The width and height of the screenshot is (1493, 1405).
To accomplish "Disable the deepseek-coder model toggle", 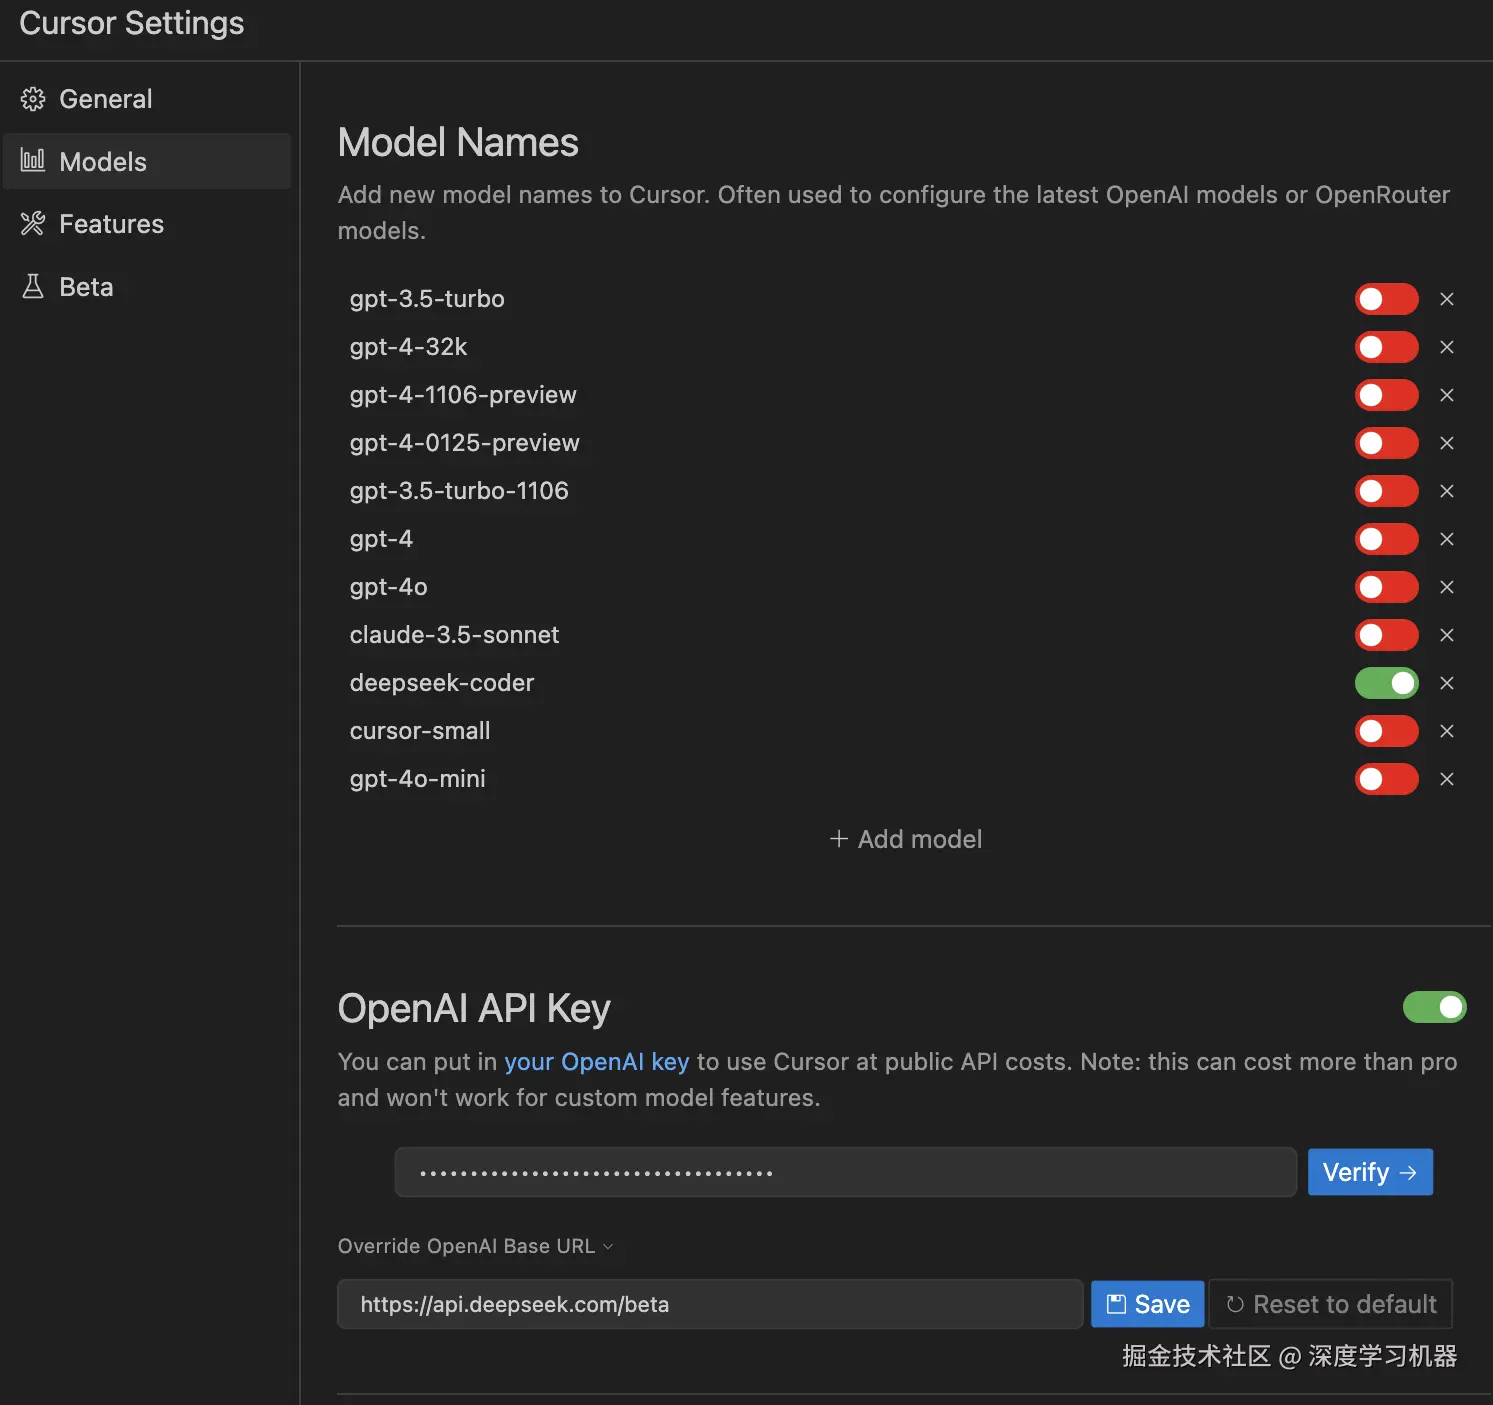I will (1386, 683).
